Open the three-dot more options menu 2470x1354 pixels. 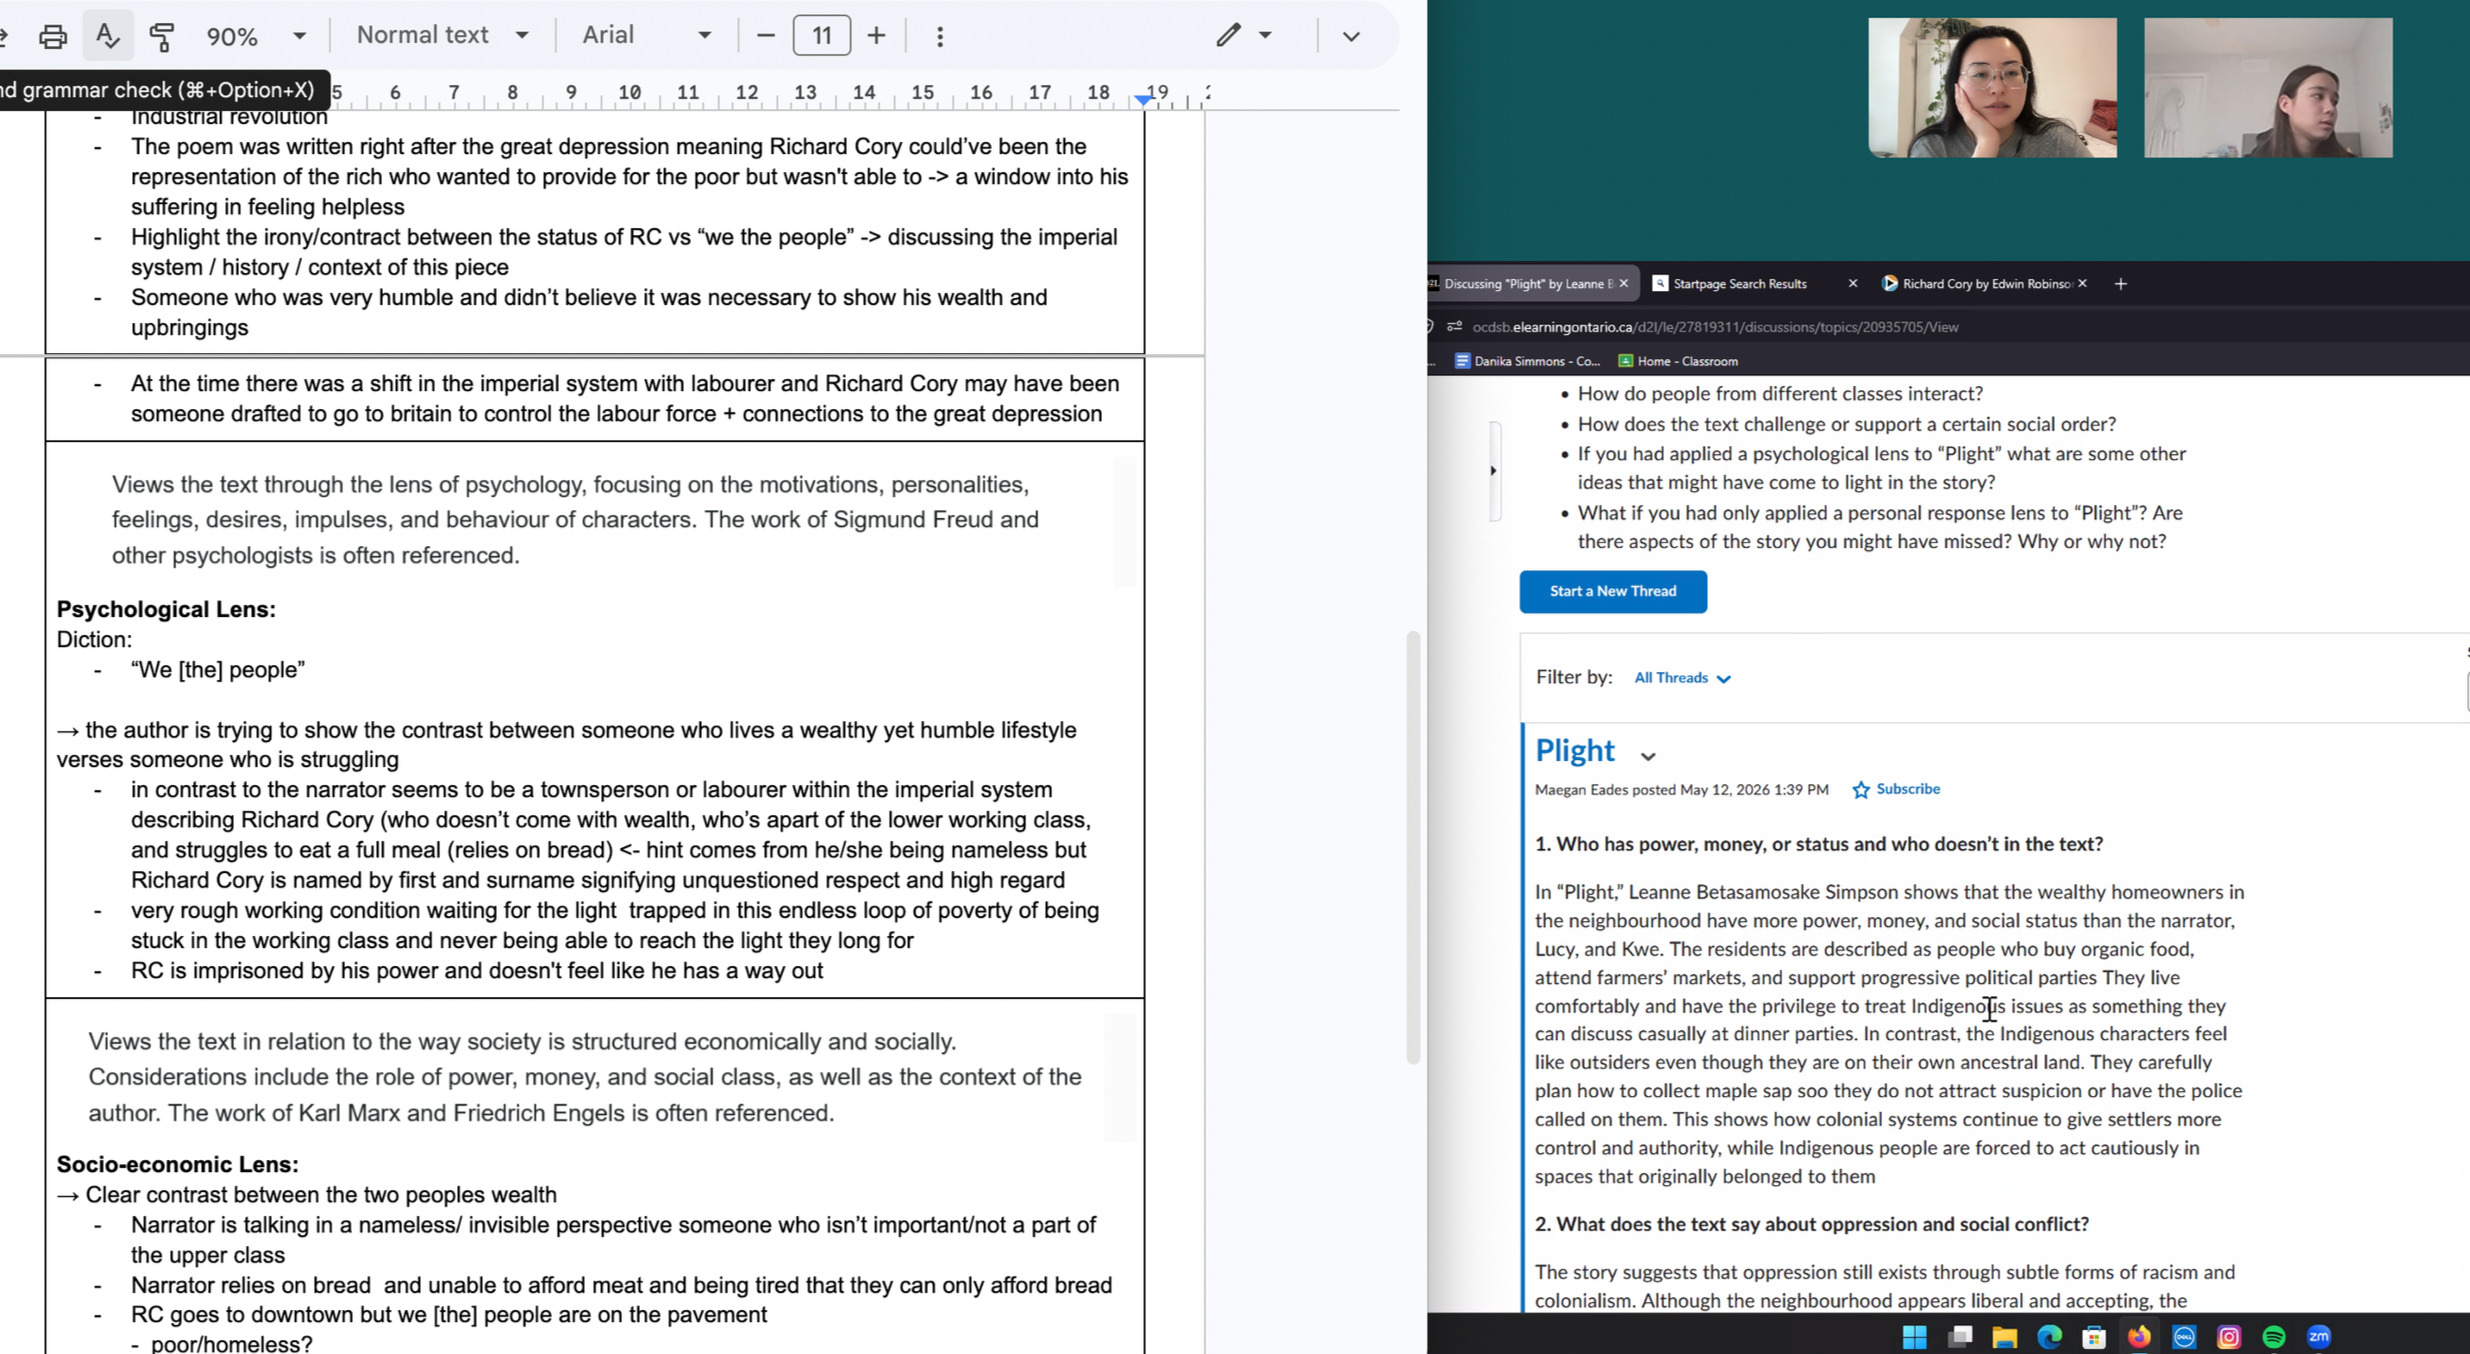(939, 36)
